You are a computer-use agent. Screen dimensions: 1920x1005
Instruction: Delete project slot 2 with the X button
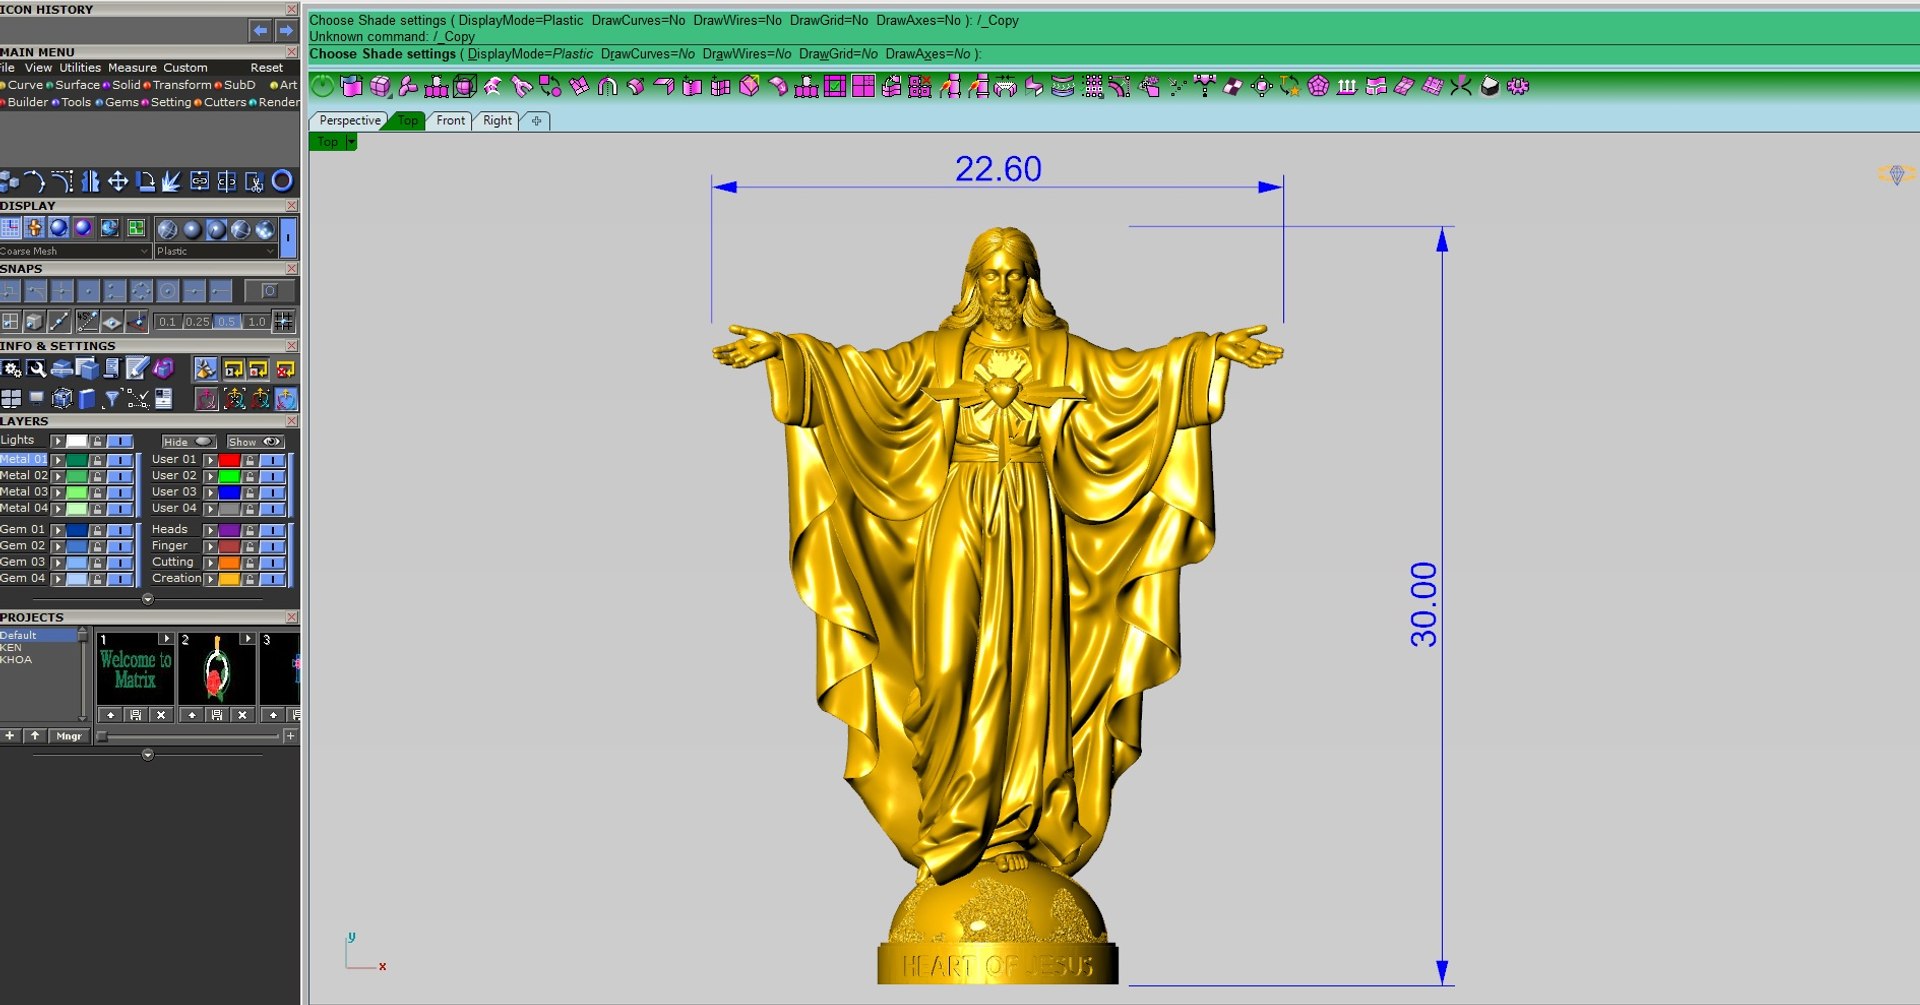click(x=242, y=715)
